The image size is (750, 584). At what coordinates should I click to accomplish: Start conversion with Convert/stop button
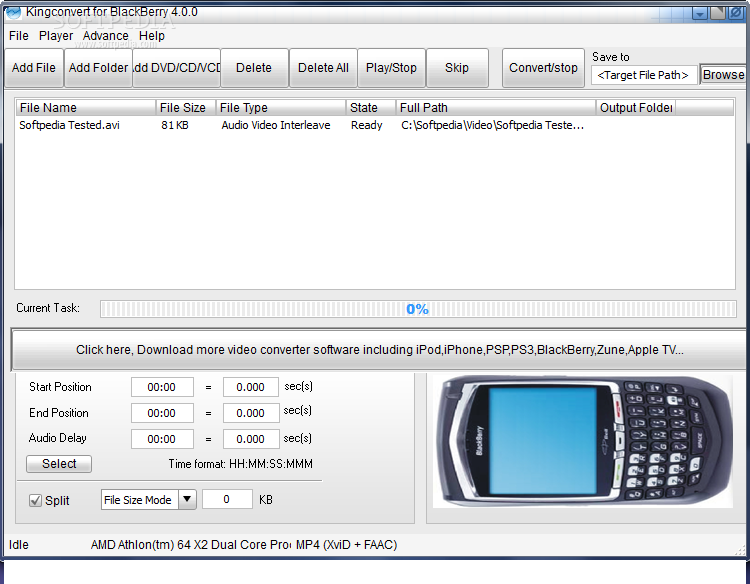tap(543, 68)
